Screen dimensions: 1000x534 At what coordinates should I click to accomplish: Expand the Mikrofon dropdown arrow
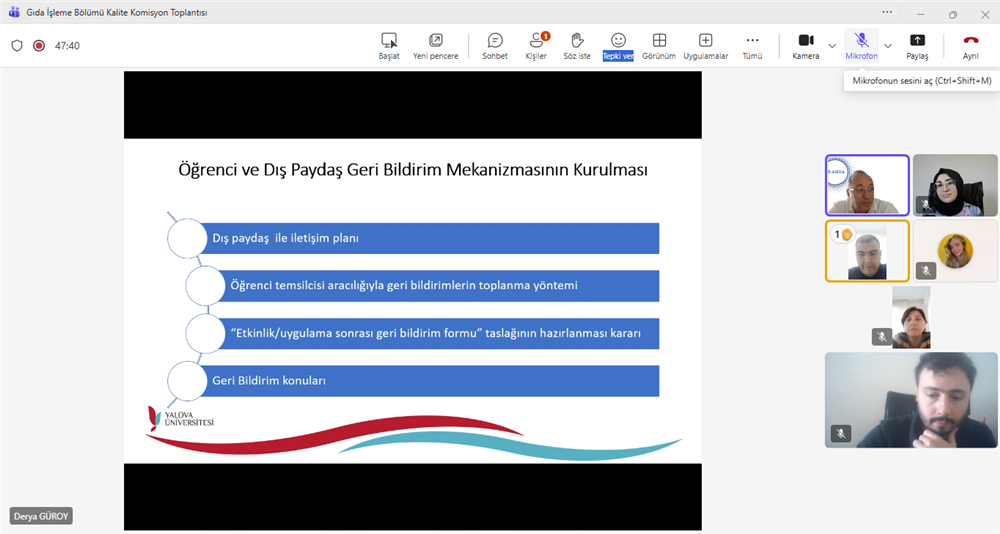coord(887,46)
